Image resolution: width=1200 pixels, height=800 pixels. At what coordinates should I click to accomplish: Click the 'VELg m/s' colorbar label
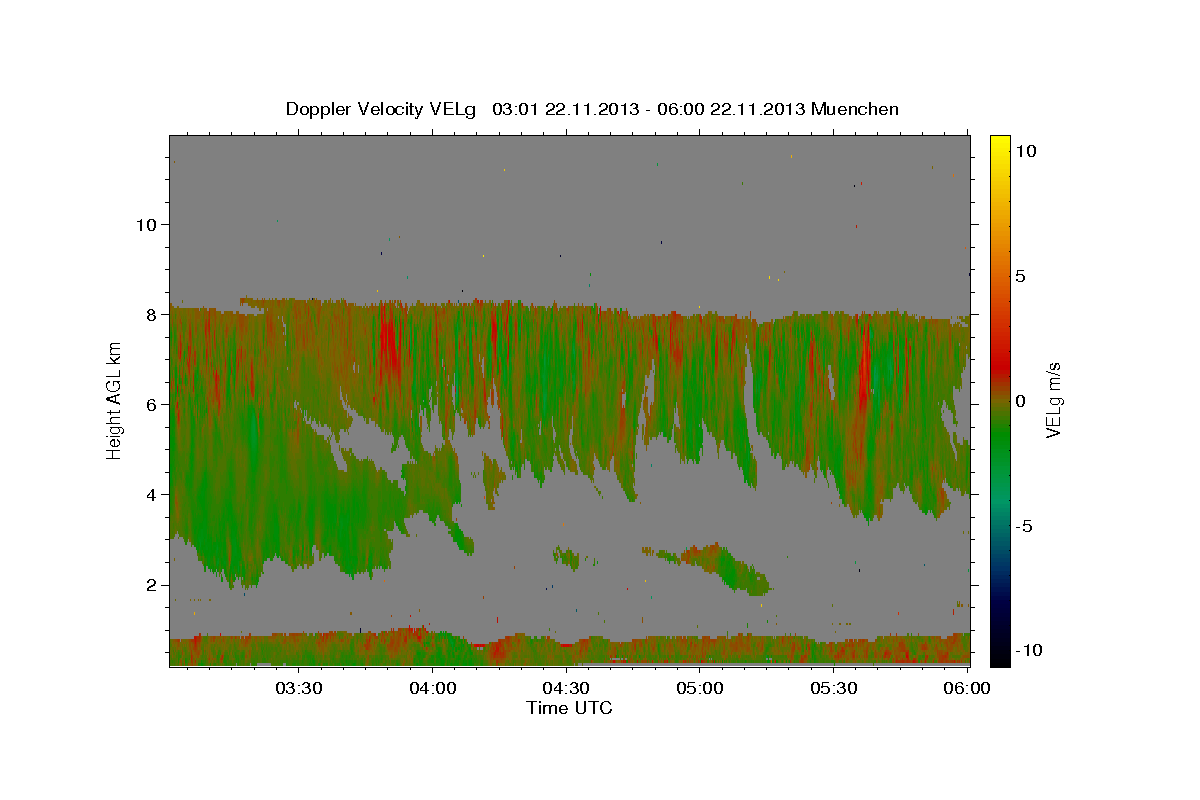1053,400
